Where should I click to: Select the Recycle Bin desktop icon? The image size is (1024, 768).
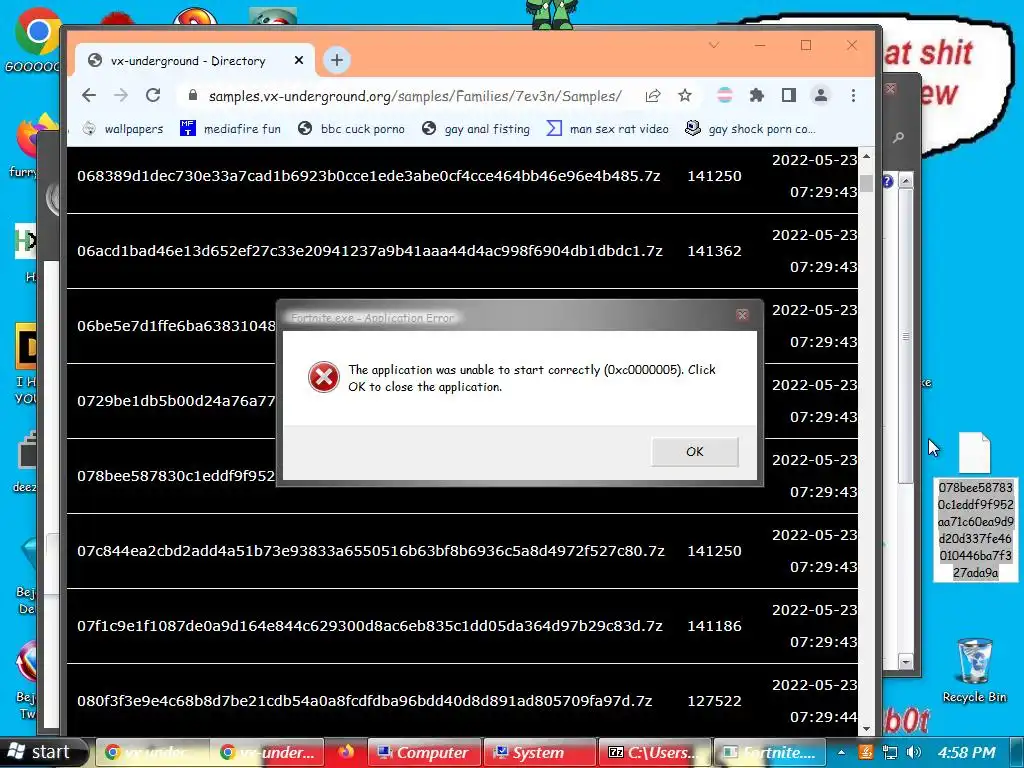[x=974, y=670]
